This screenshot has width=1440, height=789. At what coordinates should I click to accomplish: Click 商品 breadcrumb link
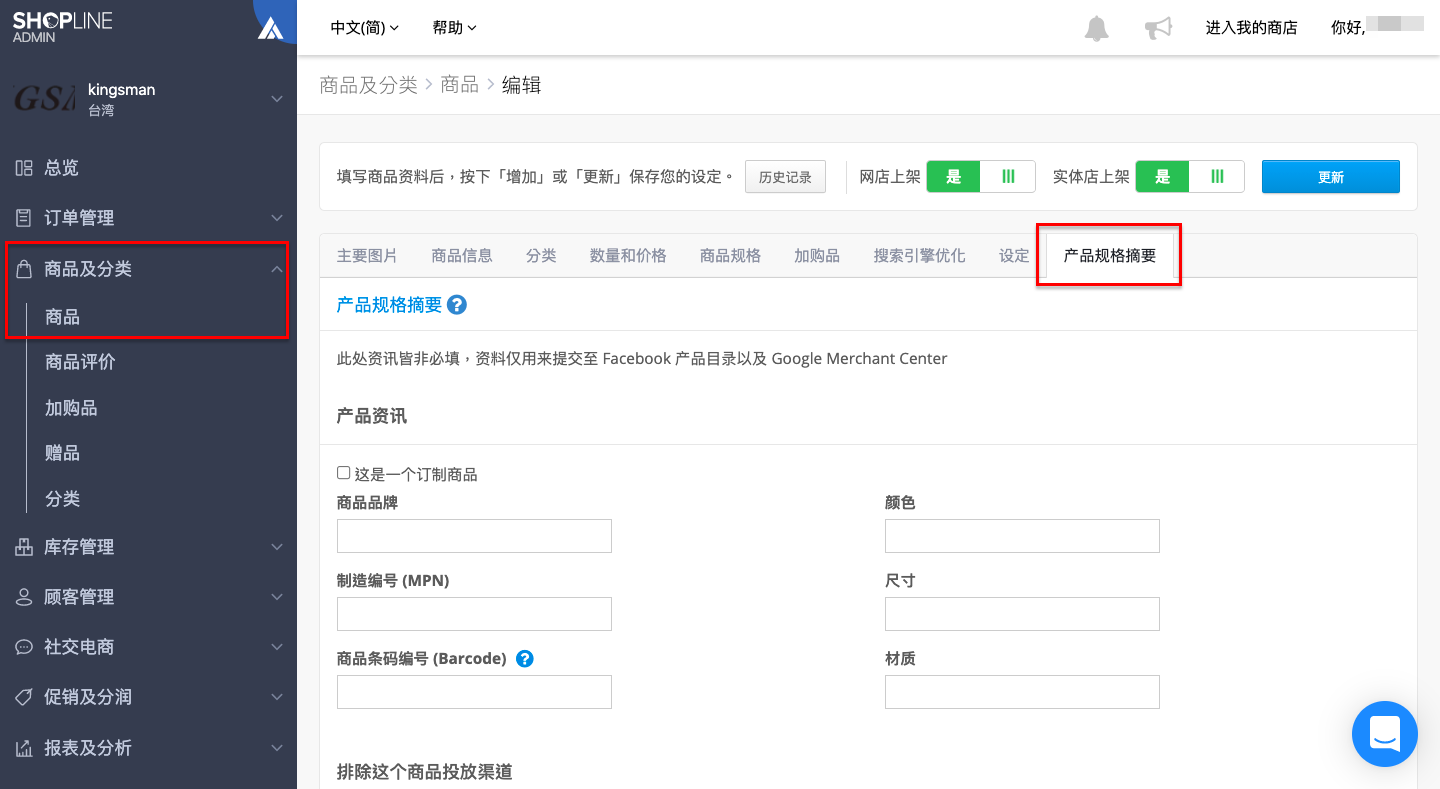click(460, 85)
